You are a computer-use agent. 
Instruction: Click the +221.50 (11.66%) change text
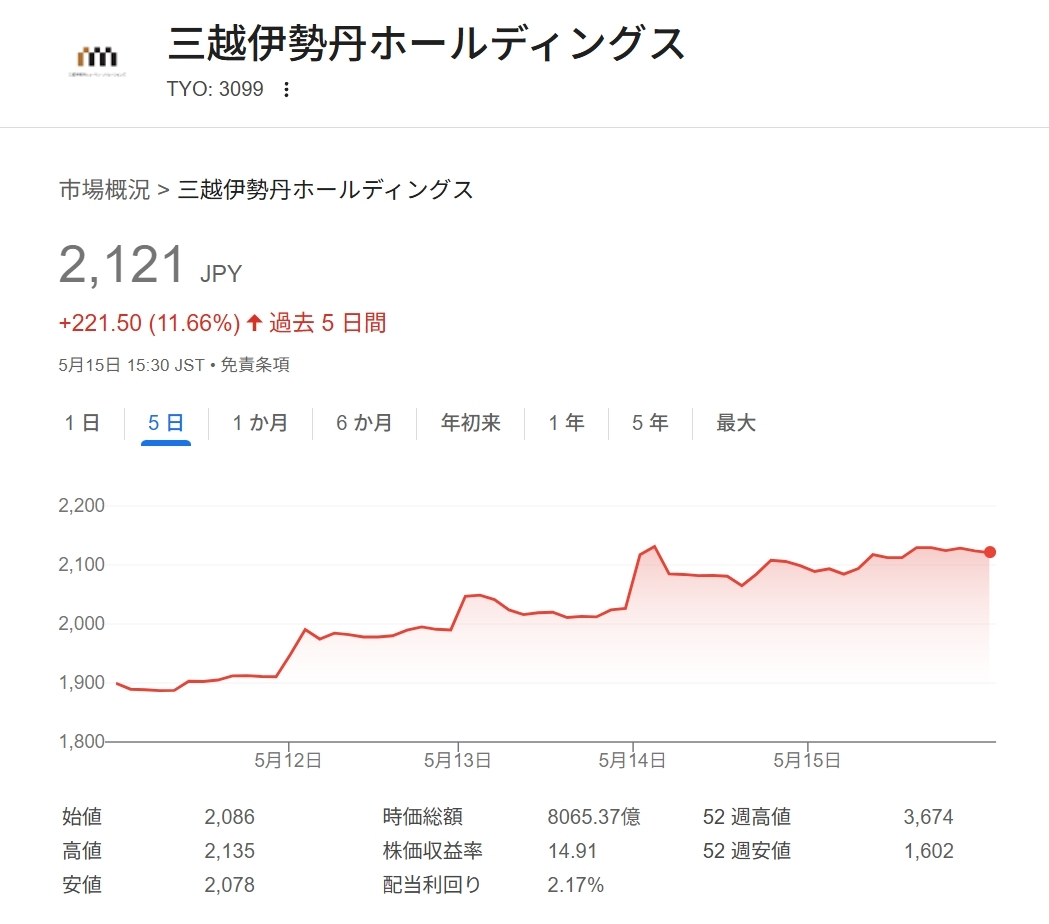(x=149, y=323)
